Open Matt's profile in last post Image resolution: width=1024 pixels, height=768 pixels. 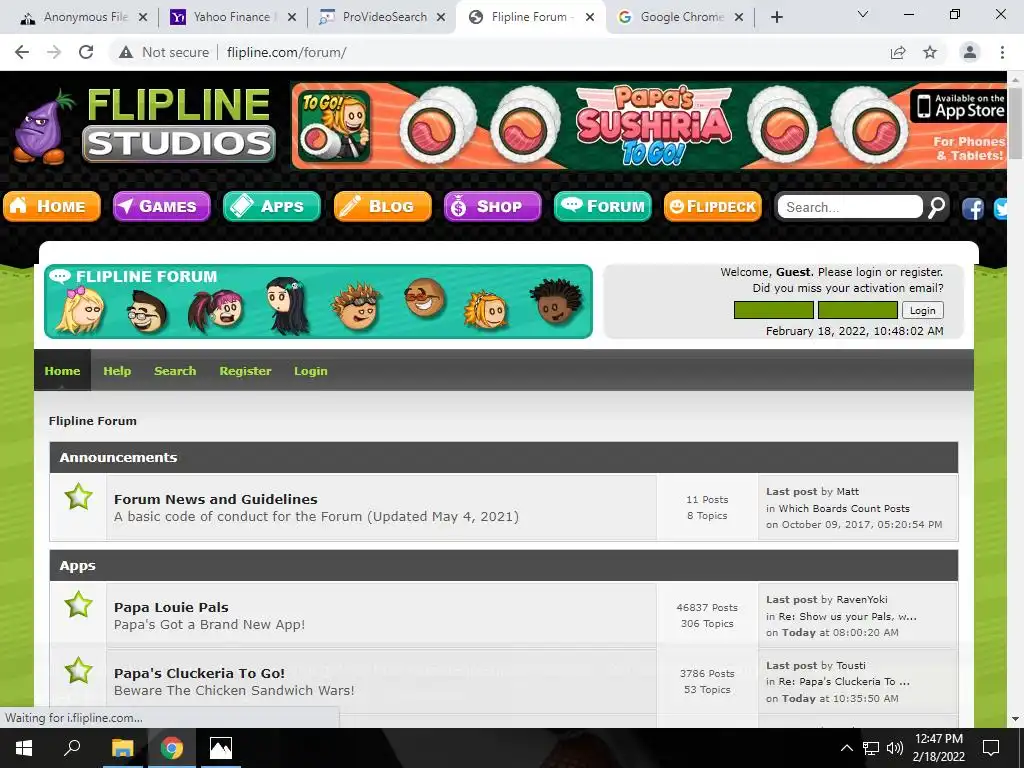click(848, 491)
